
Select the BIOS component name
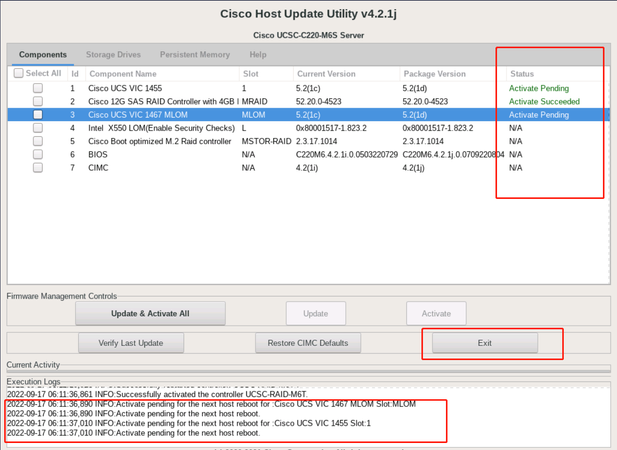point(98,155)
